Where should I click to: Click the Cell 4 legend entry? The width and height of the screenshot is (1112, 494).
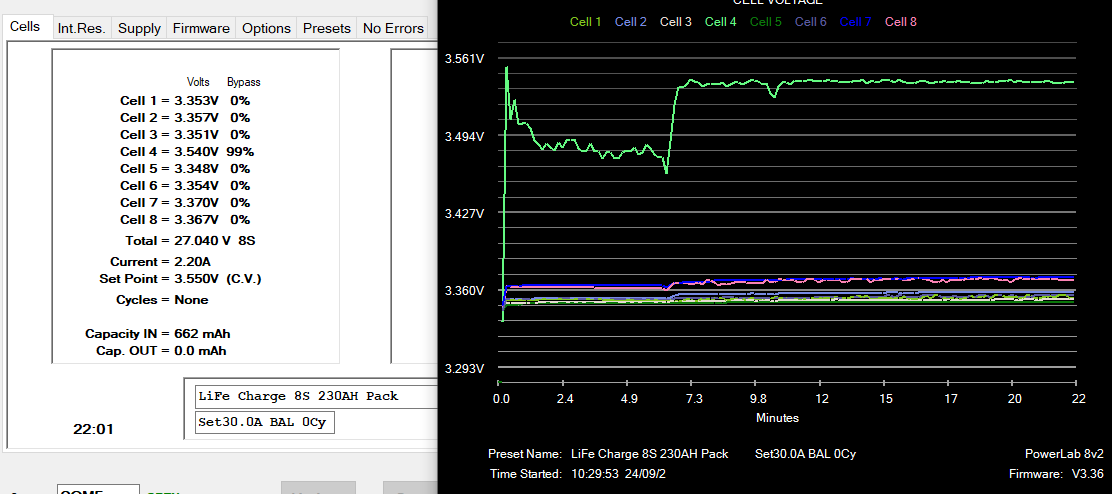click(x=720, y=21)
